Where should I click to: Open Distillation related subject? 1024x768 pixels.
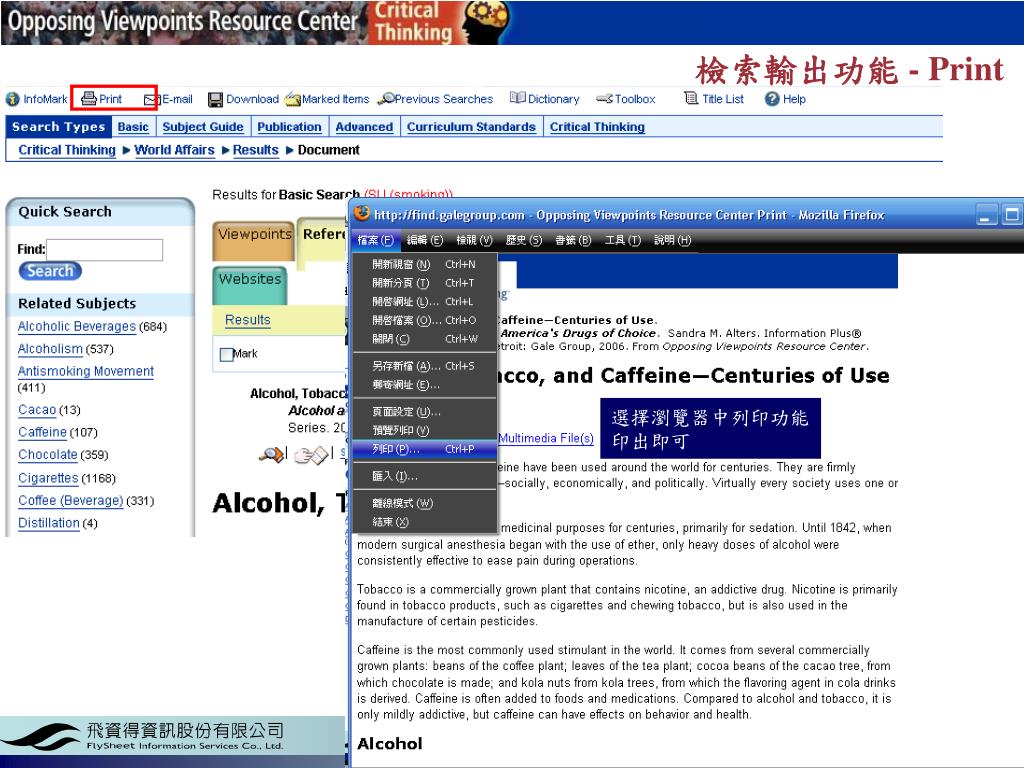49,522
